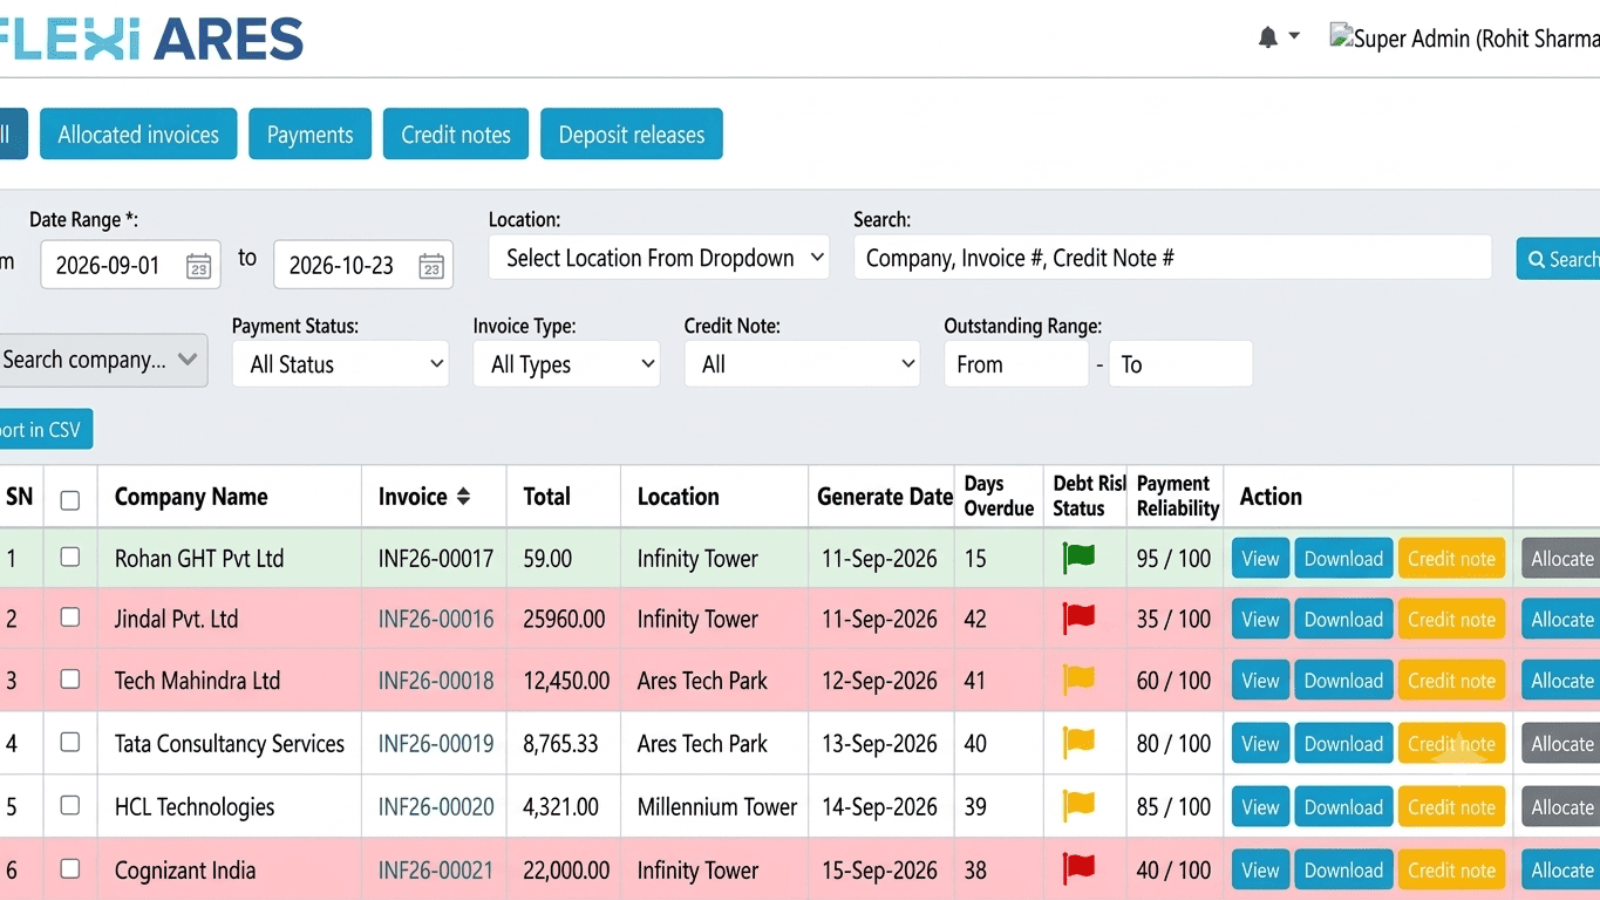This screenshot has height=900, width=1600.
Task: Click the Outstanding Range From field
Action: [1016, 364]
